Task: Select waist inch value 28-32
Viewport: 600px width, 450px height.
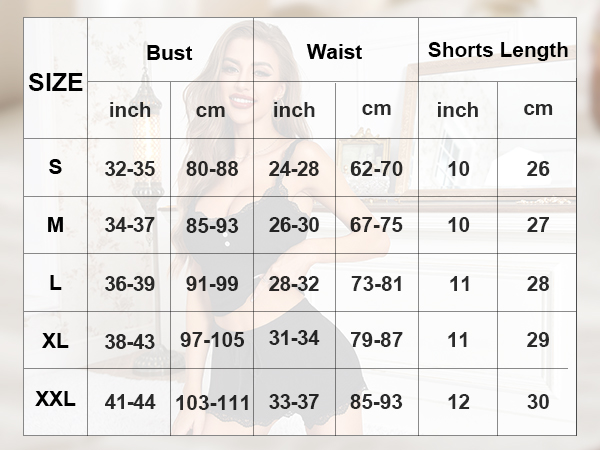Action: 294,284
